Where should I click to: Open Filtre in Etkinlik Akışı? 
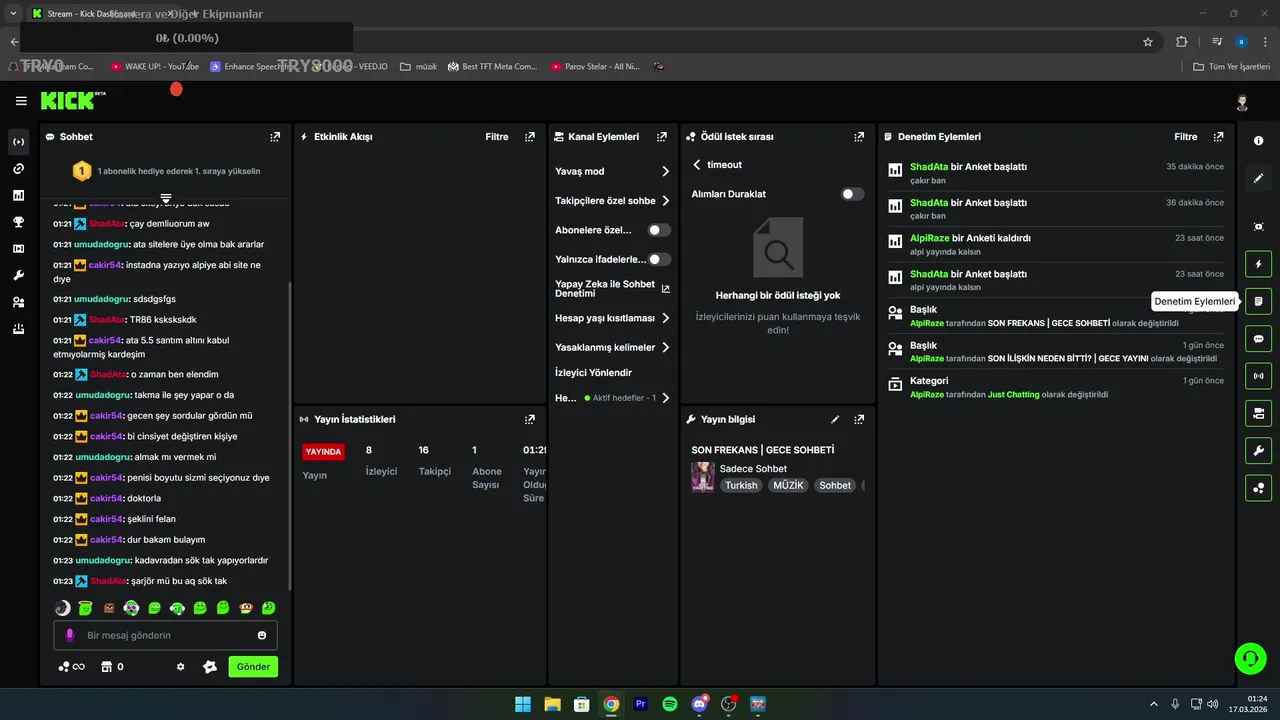pos(497,137)
